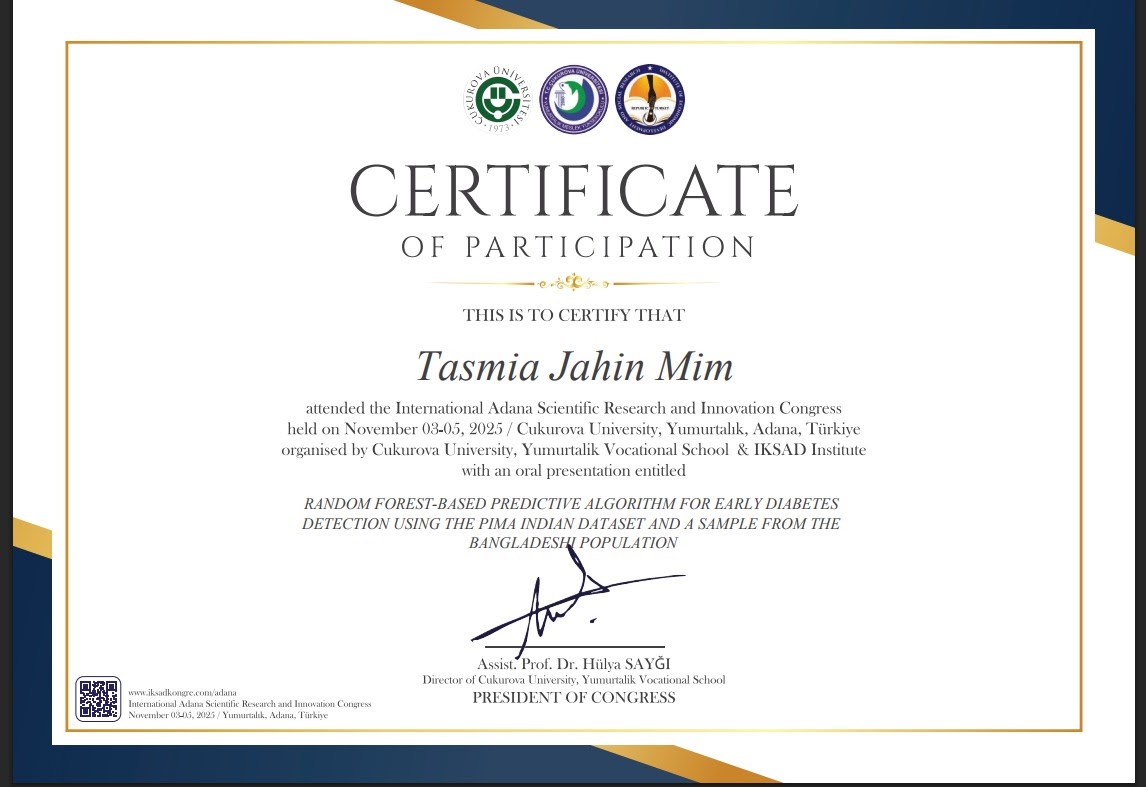The width and height of the screenshot is (1146, 787).
Task: Click the QR code in bottom corner
Action: coord(98,699)
